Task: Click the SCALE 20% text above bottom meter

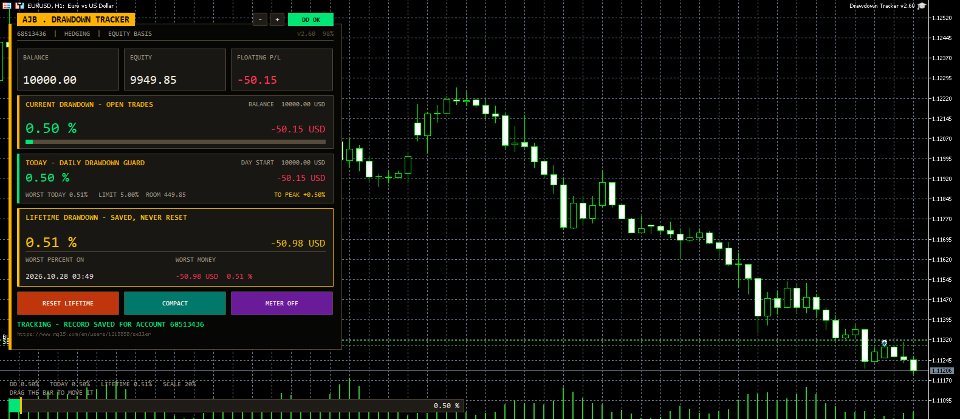Action: pos(178,384)
